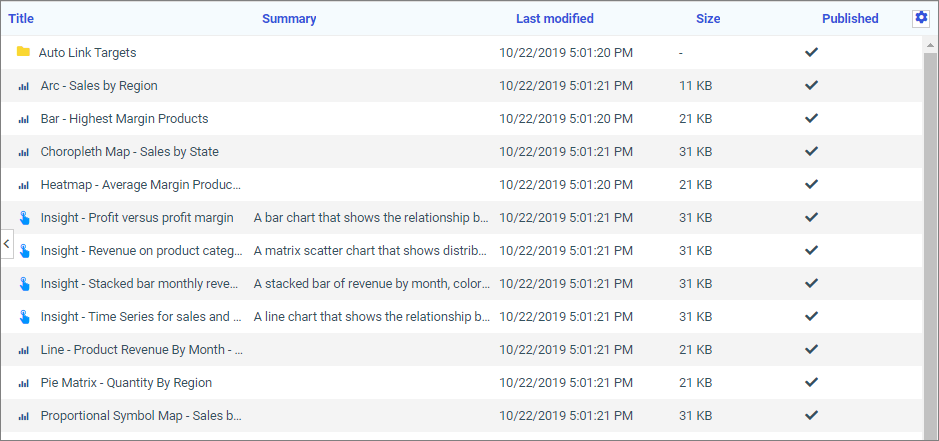Click the gear settings icon in header

921,18
